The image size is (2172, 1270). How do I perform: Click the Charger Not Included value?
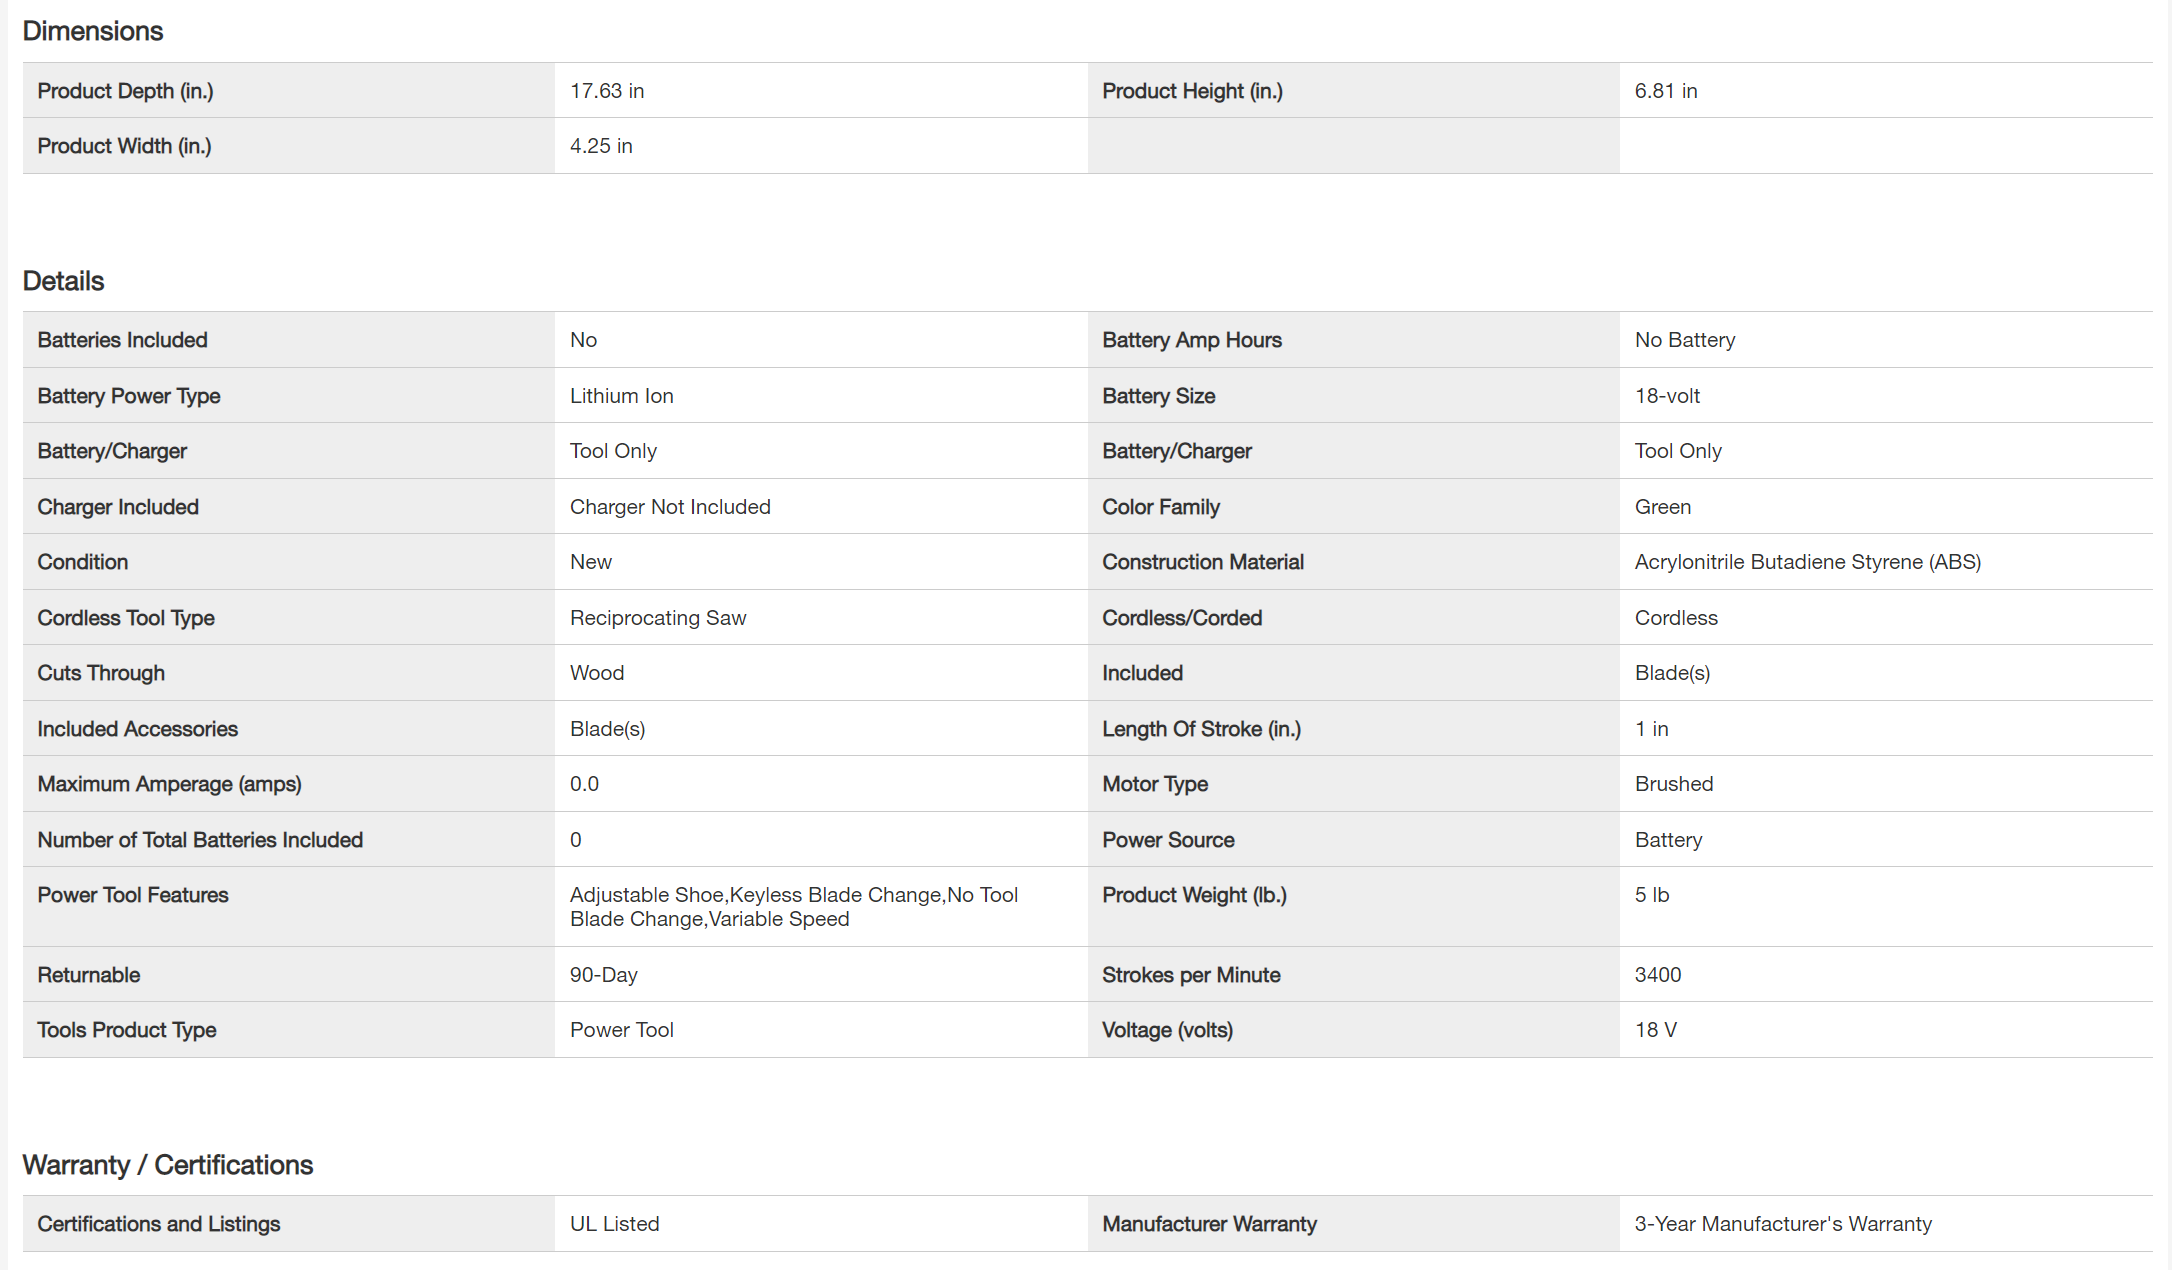click(x=670, y=507)
